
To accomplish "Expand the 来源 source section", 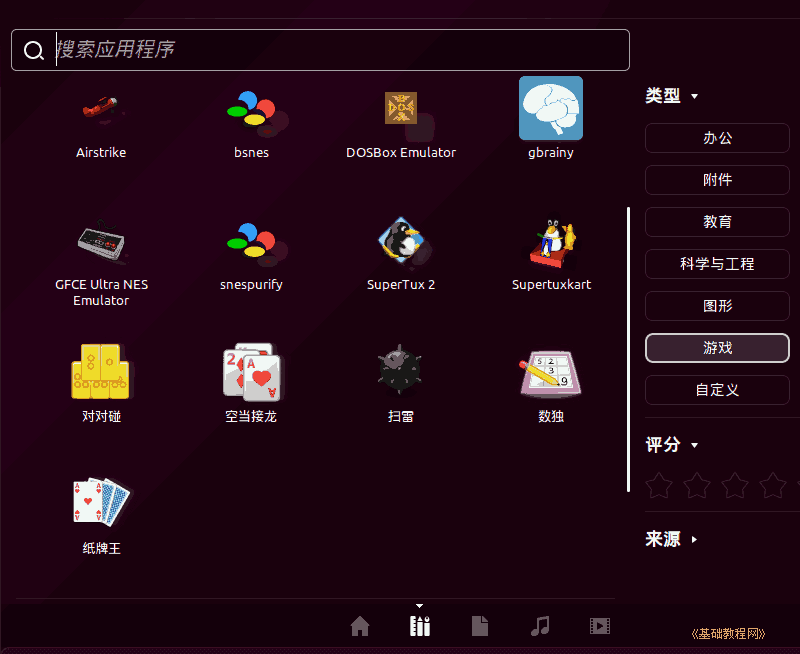I will (671, 539).
